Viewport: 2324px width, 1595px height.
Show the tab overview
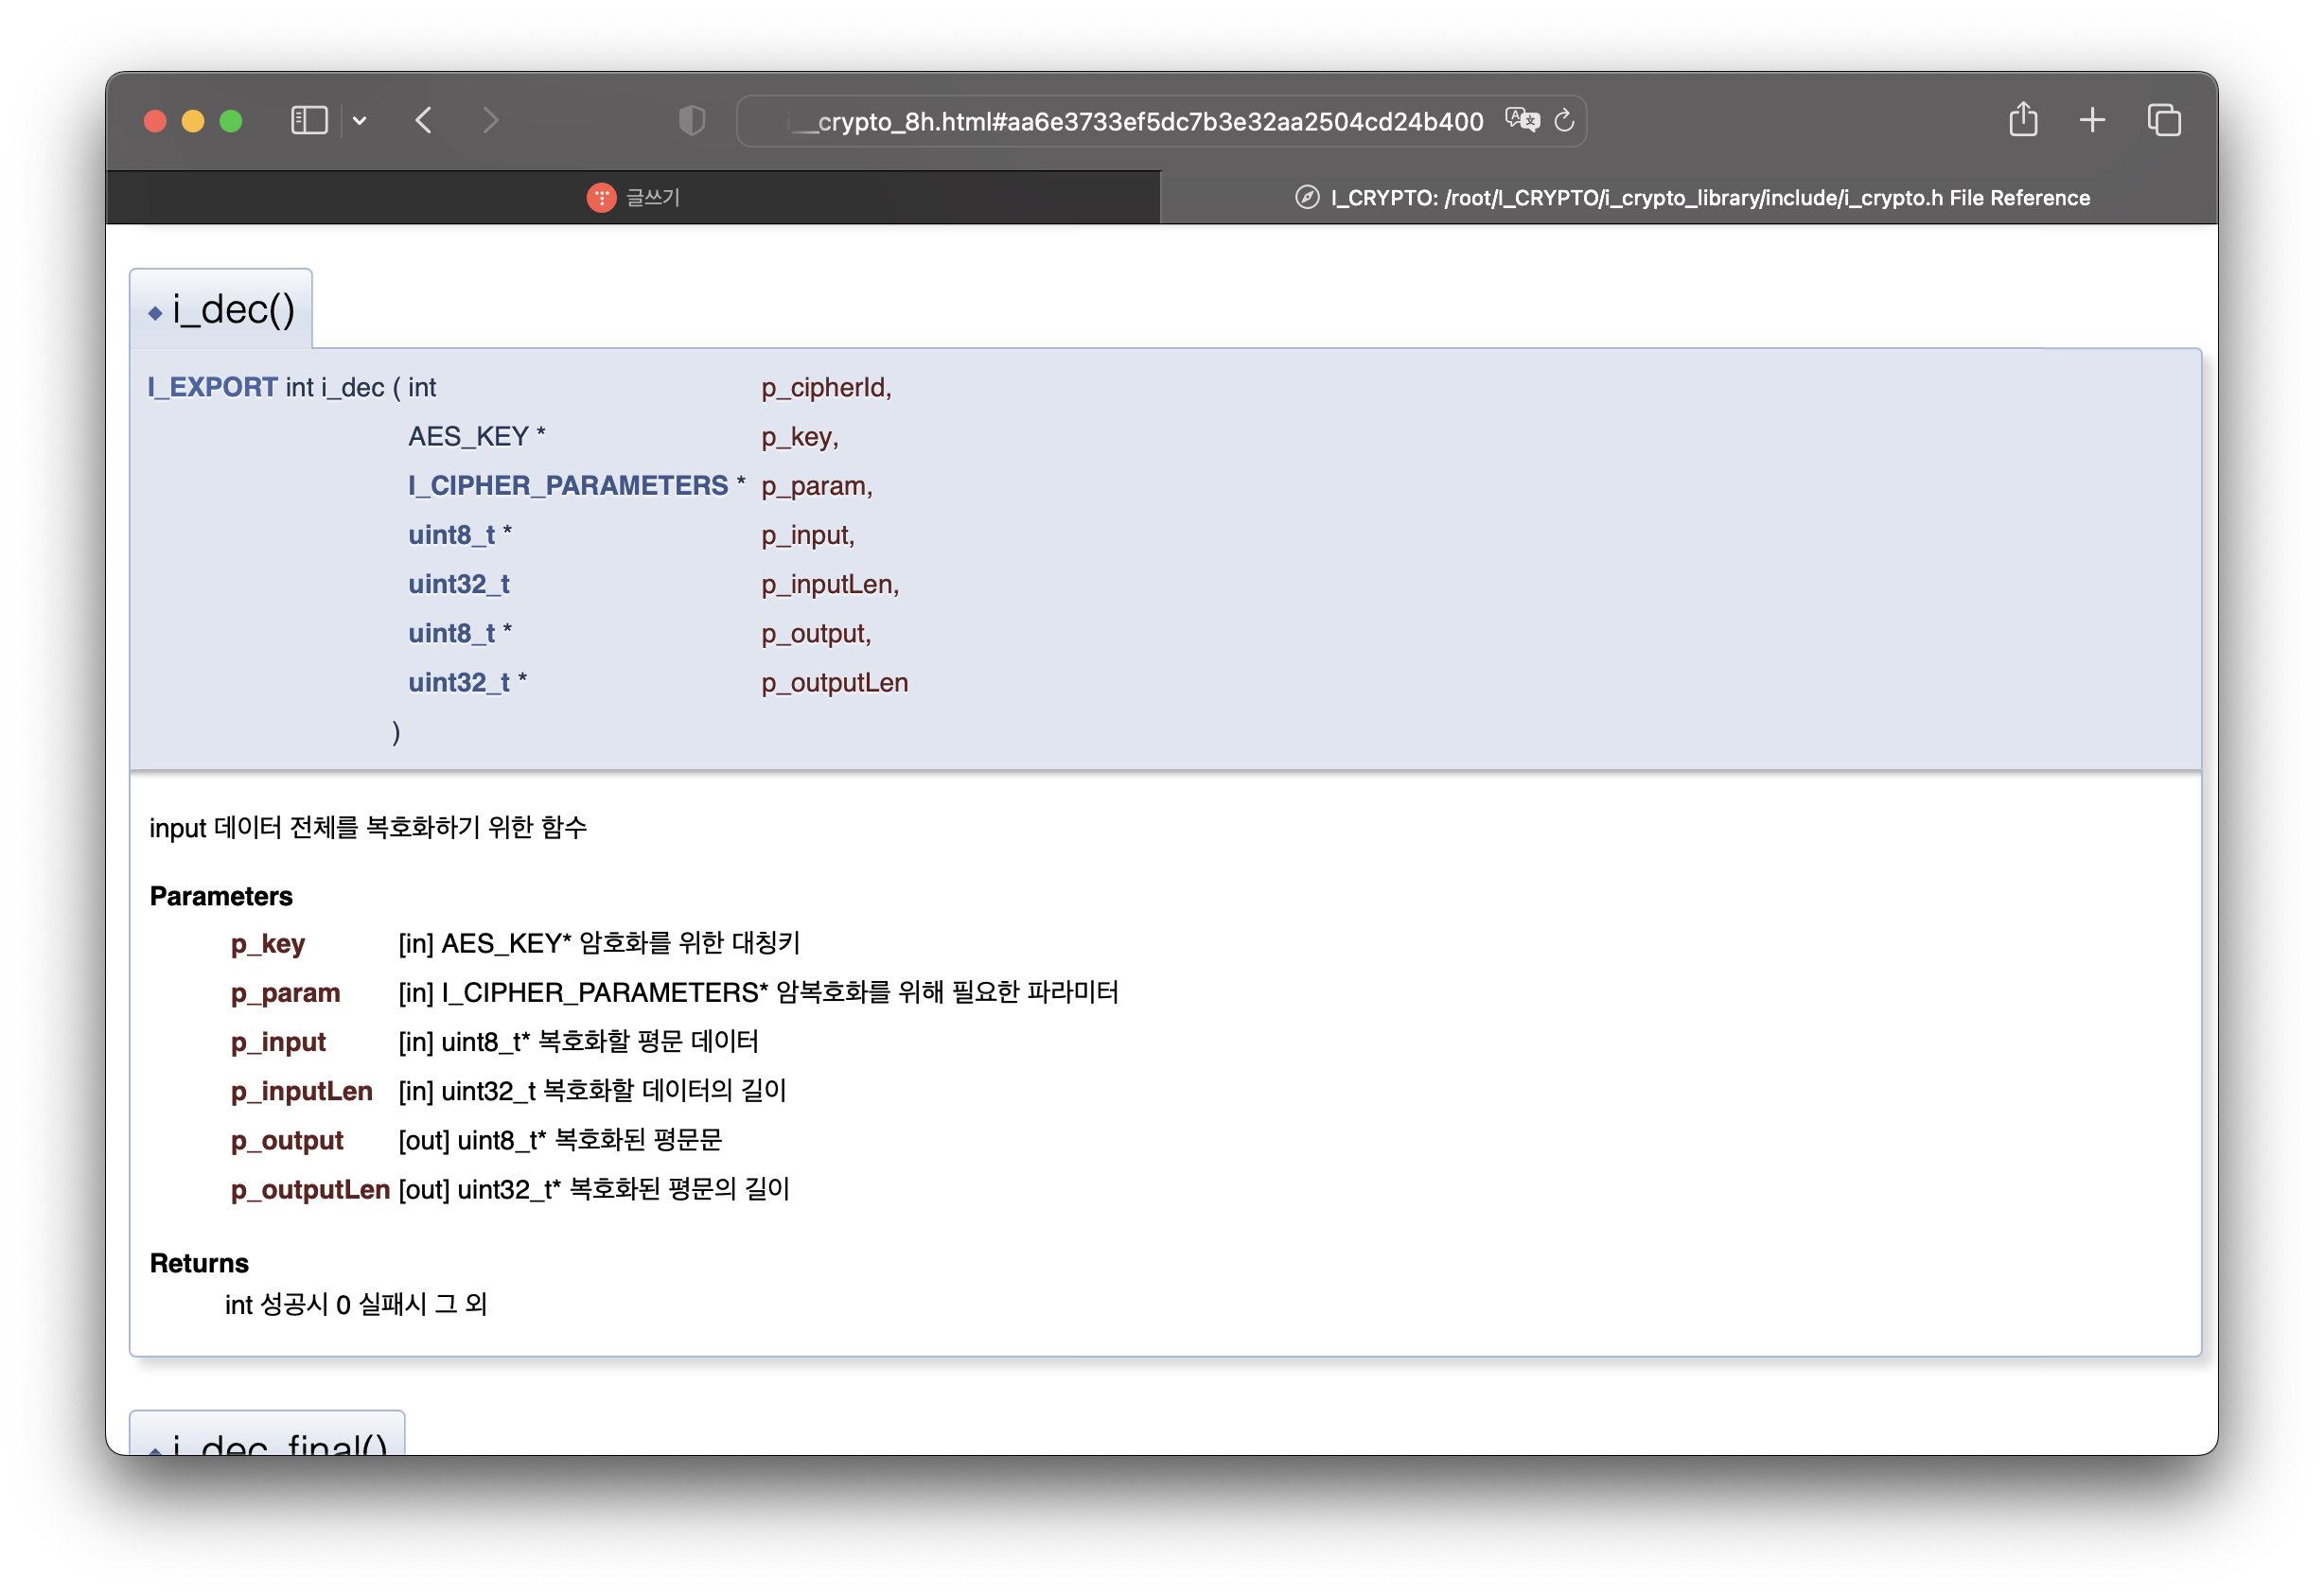pos(2164,121)
